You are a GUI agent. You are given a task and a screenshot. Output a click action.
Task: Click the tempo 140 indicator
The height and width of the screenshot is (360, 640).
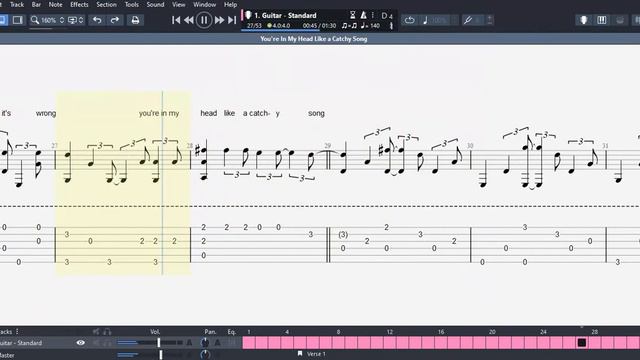click(x=370, y=26)
